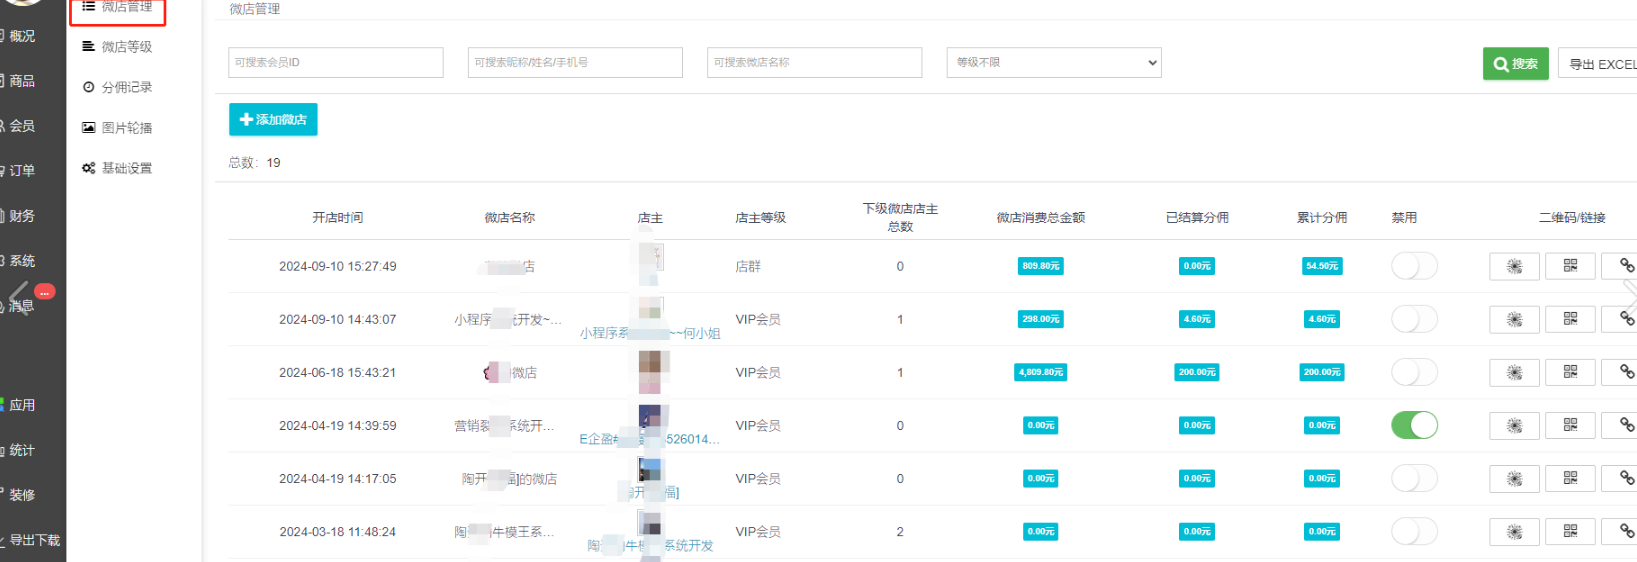Screen dimensions: 1637x562
Task: Turn off the enabled 禁用 switch for 2024-04-19 14:39:59
Action: click(1414, 425)
